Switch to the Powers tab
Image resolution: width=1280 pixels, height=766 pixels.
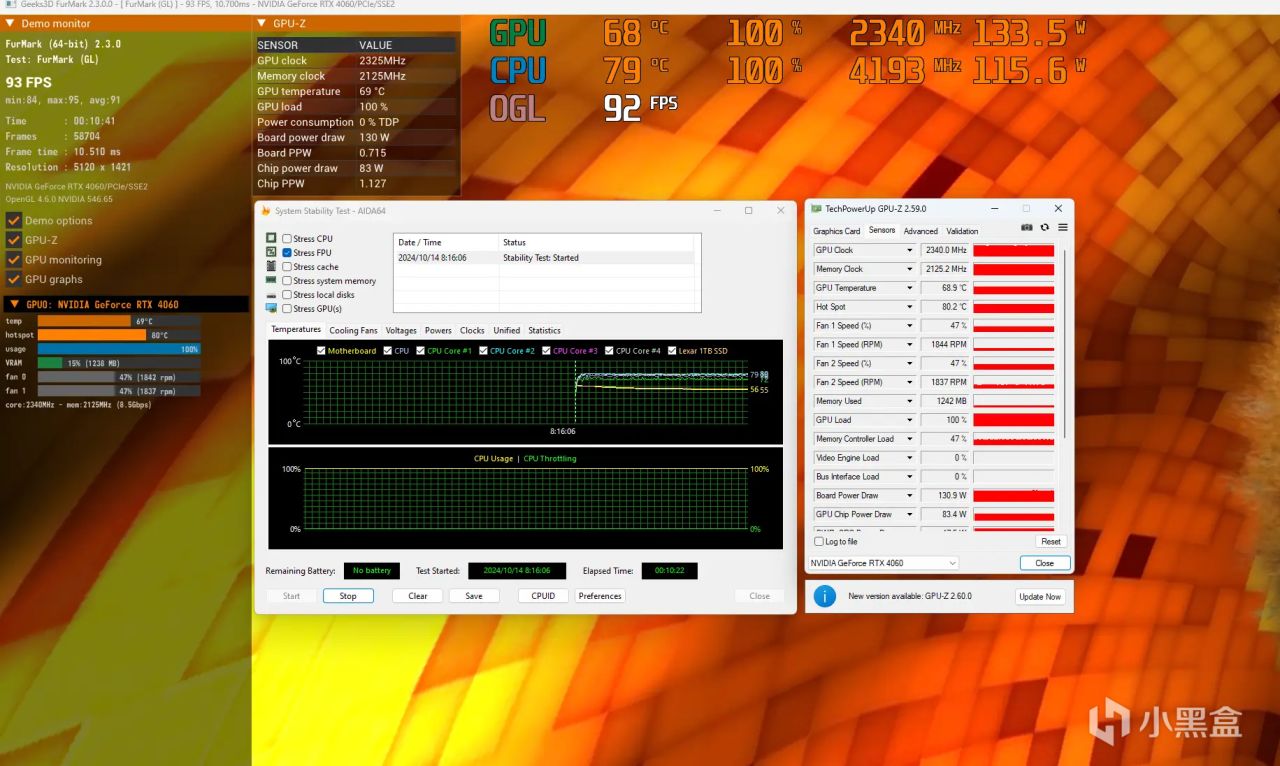click(438, 330)
